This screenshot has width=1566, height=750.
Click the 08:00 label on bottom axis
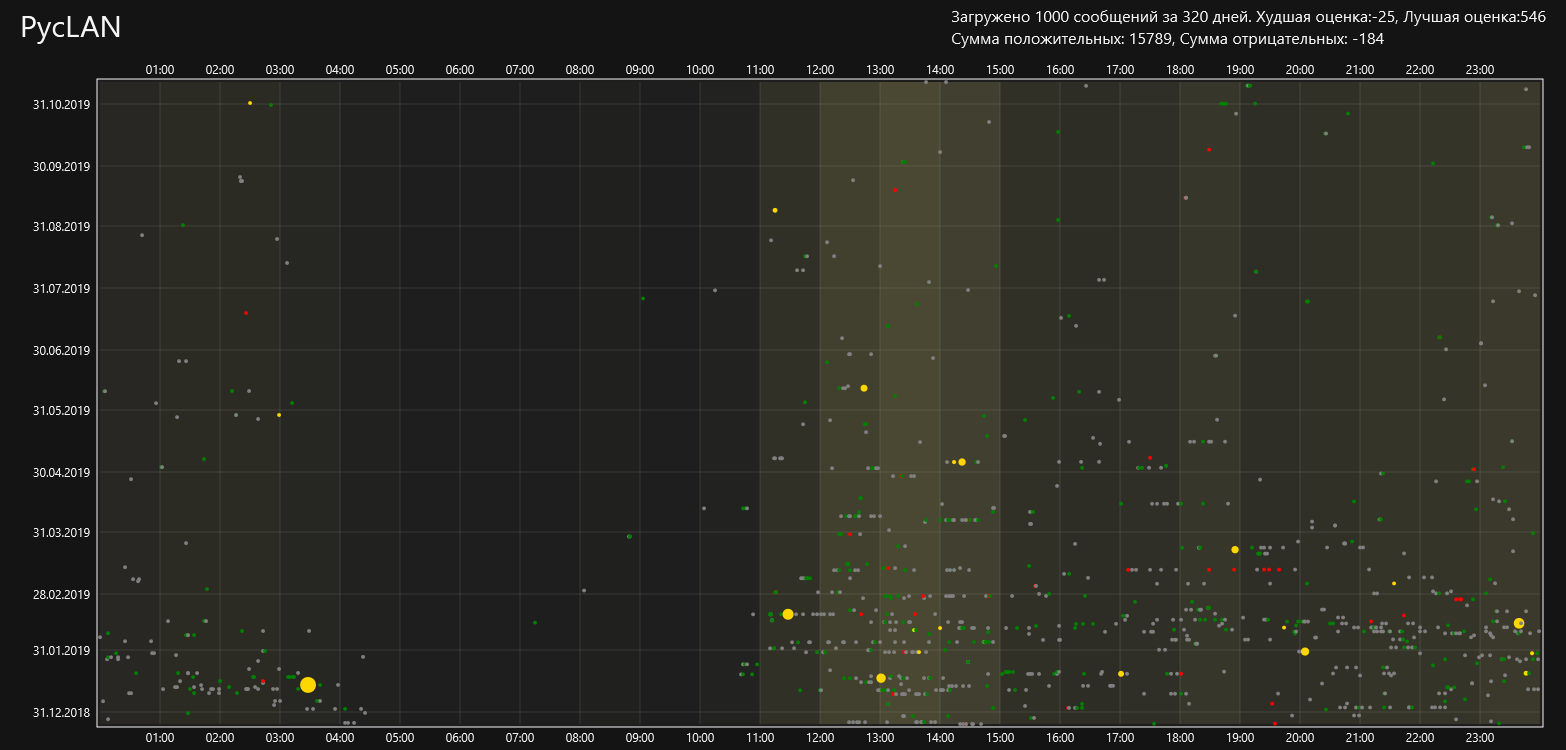pos(580,738)
